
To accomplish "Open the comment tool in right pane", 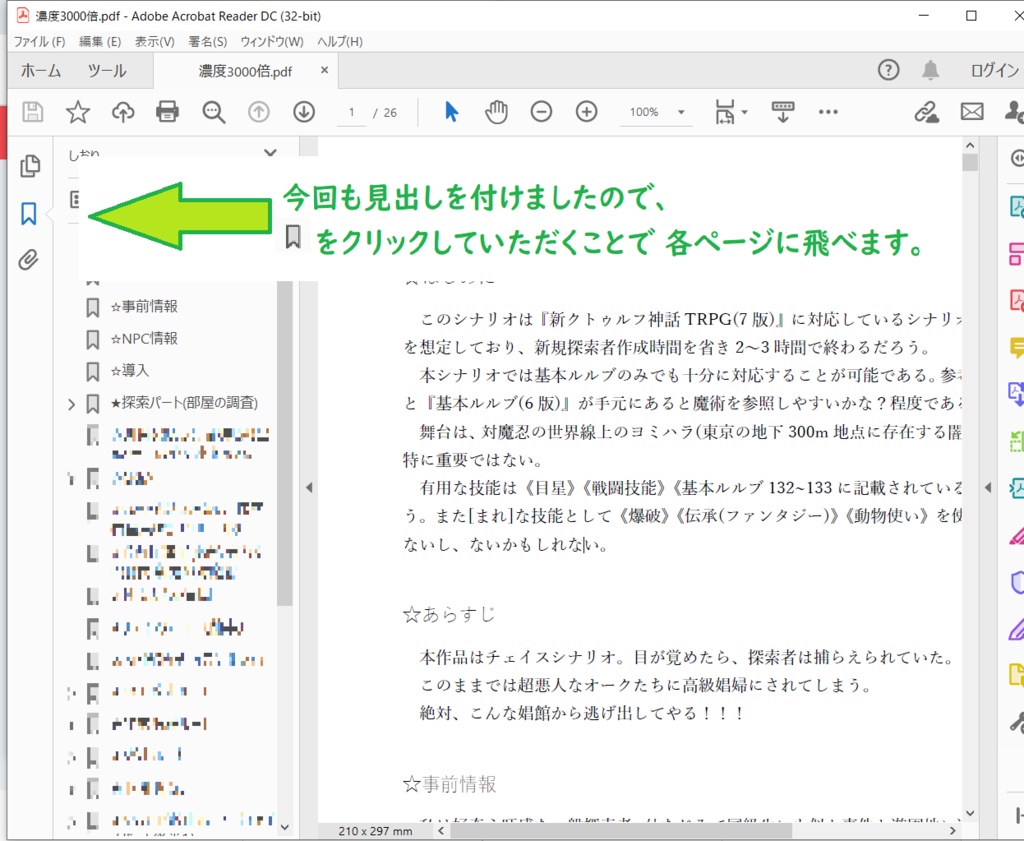I will 1016,347.
